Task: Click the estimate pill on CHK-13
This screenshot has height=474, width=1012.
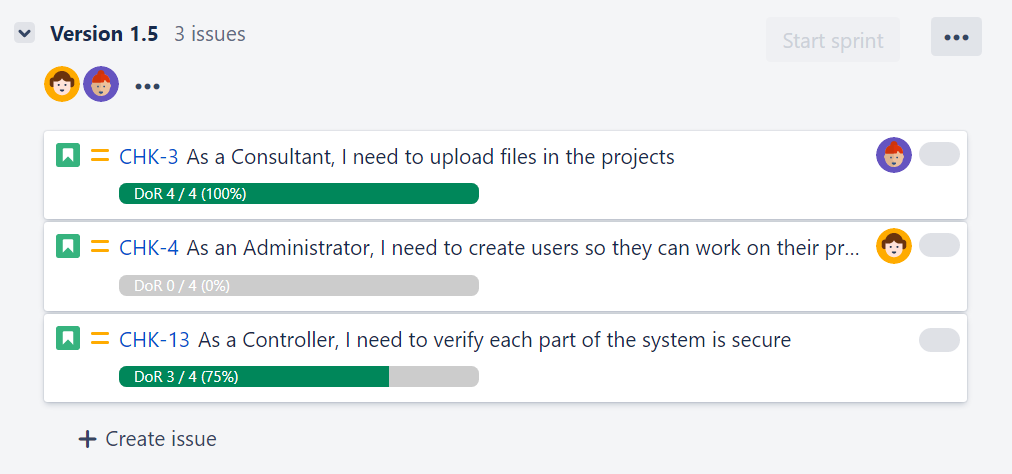Action: 938,340
